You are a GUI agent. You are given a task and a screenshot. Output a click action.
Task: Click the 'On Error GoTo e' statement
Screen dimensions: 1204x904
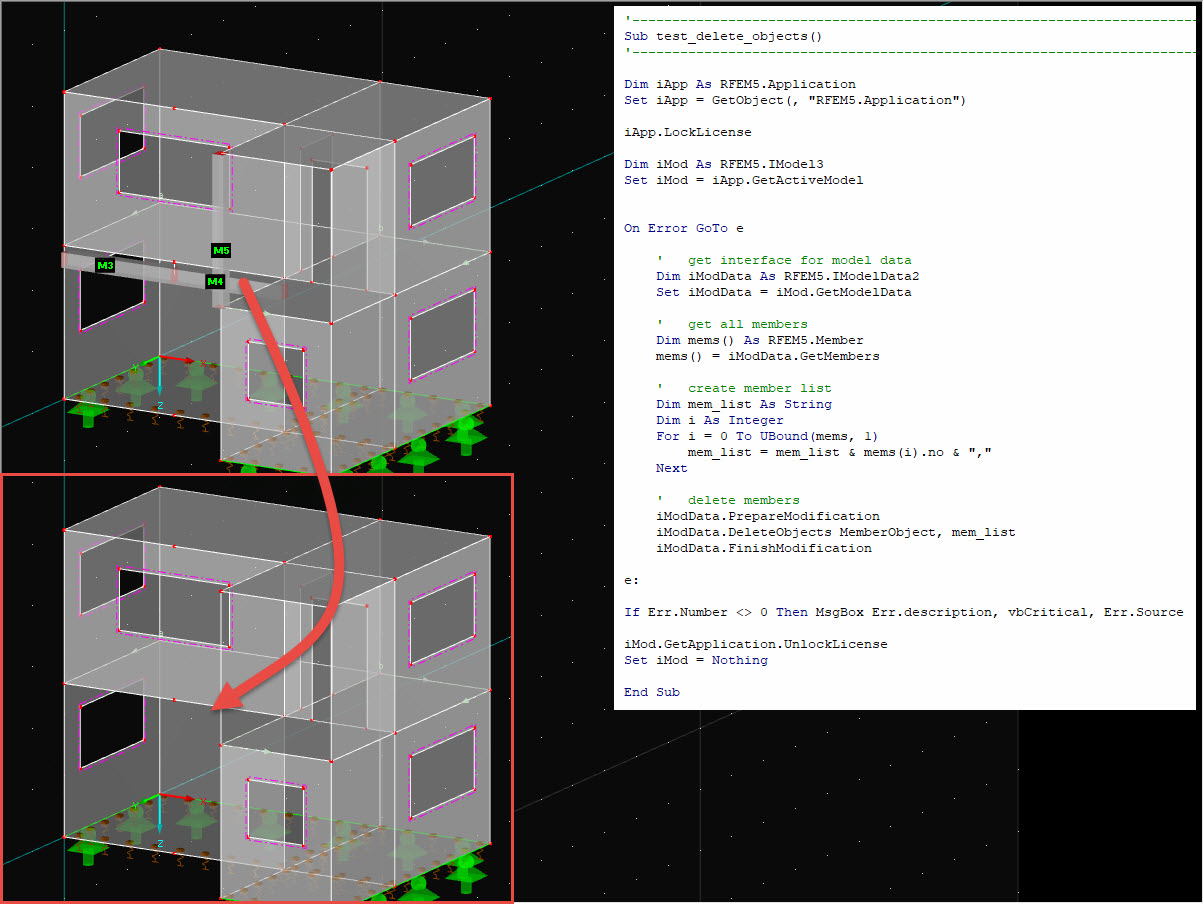(x=684, y=228)
